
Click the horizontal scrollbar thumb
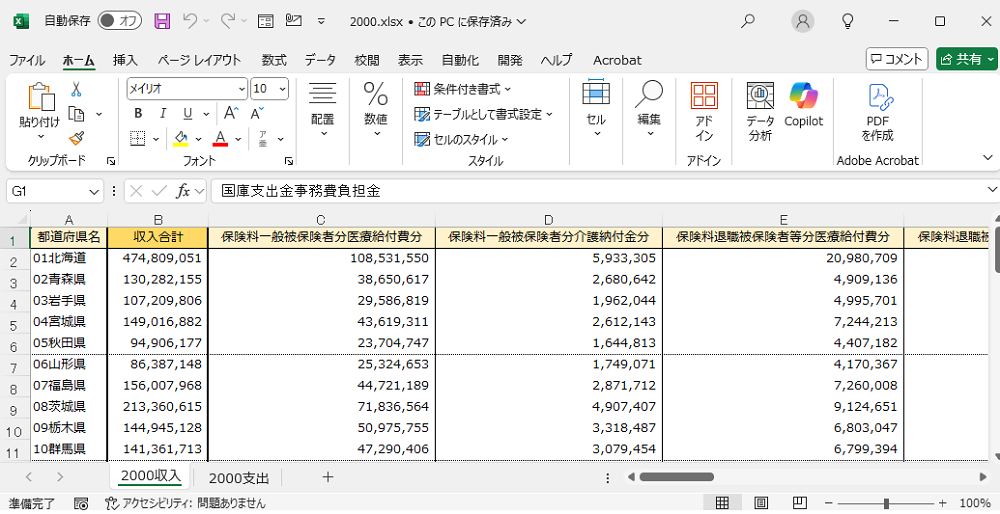pyautogui.click(x=677, y=477)
